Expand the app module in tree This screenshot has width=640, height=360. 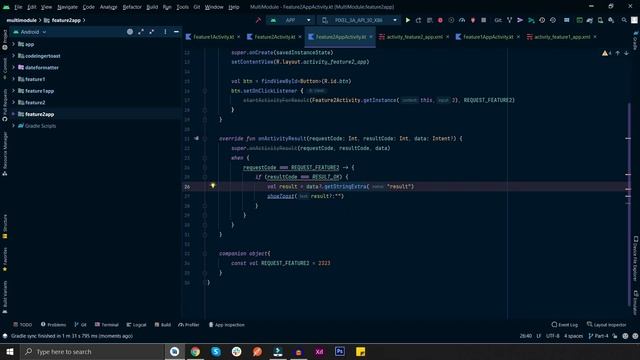point(13,44)
